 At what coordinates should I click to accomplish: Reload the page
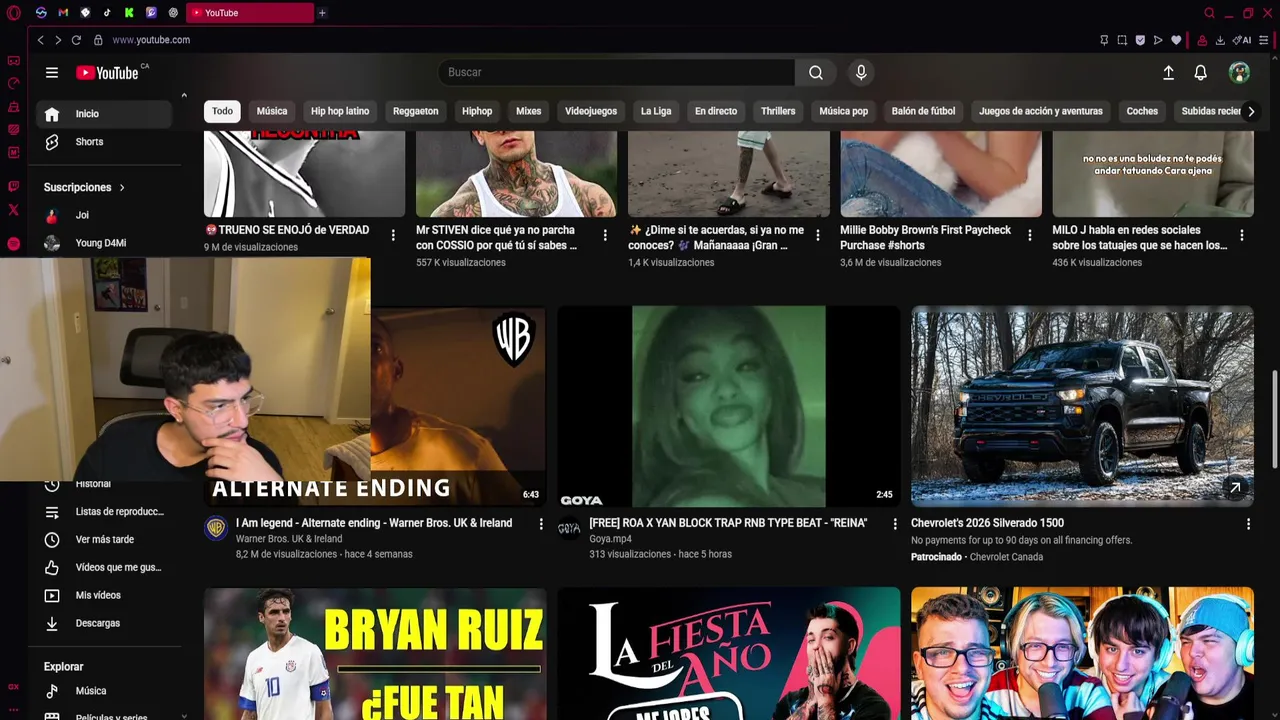76,40
